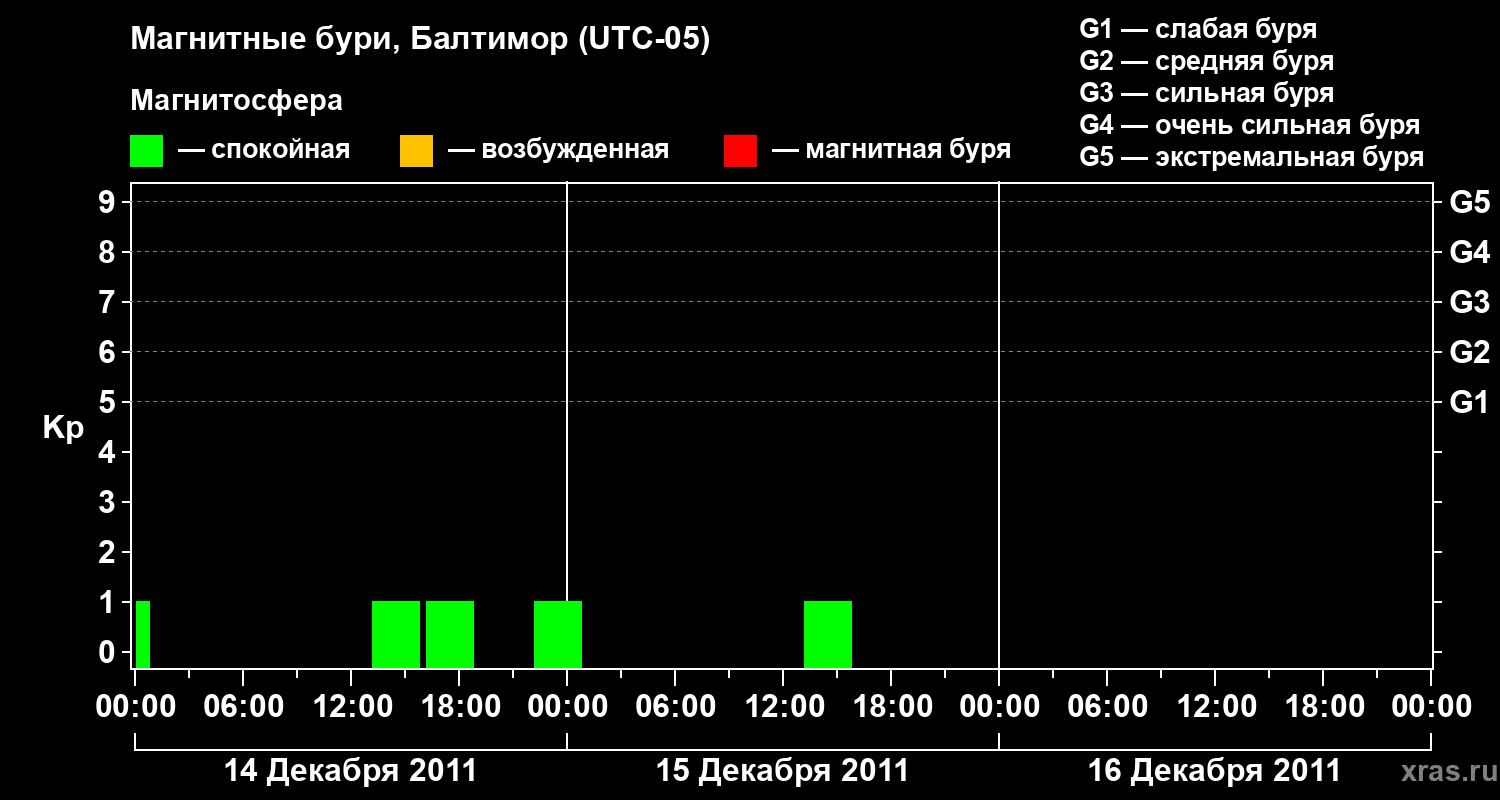The height and width of the screenshot is (800, 1500).
Task: Click the green bar on 15 December afternoon
Action: [x=828, y=634]
